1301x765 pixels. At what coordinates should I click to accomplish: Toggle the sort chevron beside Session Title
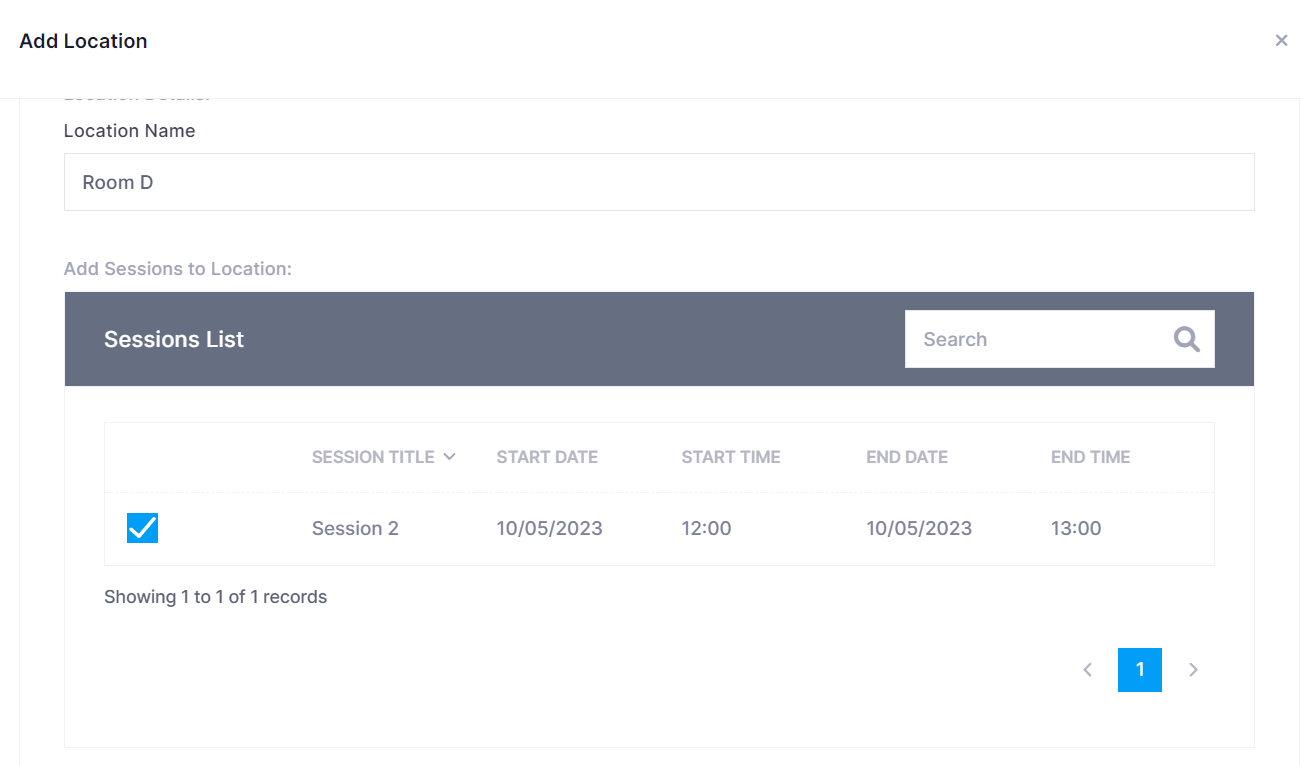coord(450,457)
